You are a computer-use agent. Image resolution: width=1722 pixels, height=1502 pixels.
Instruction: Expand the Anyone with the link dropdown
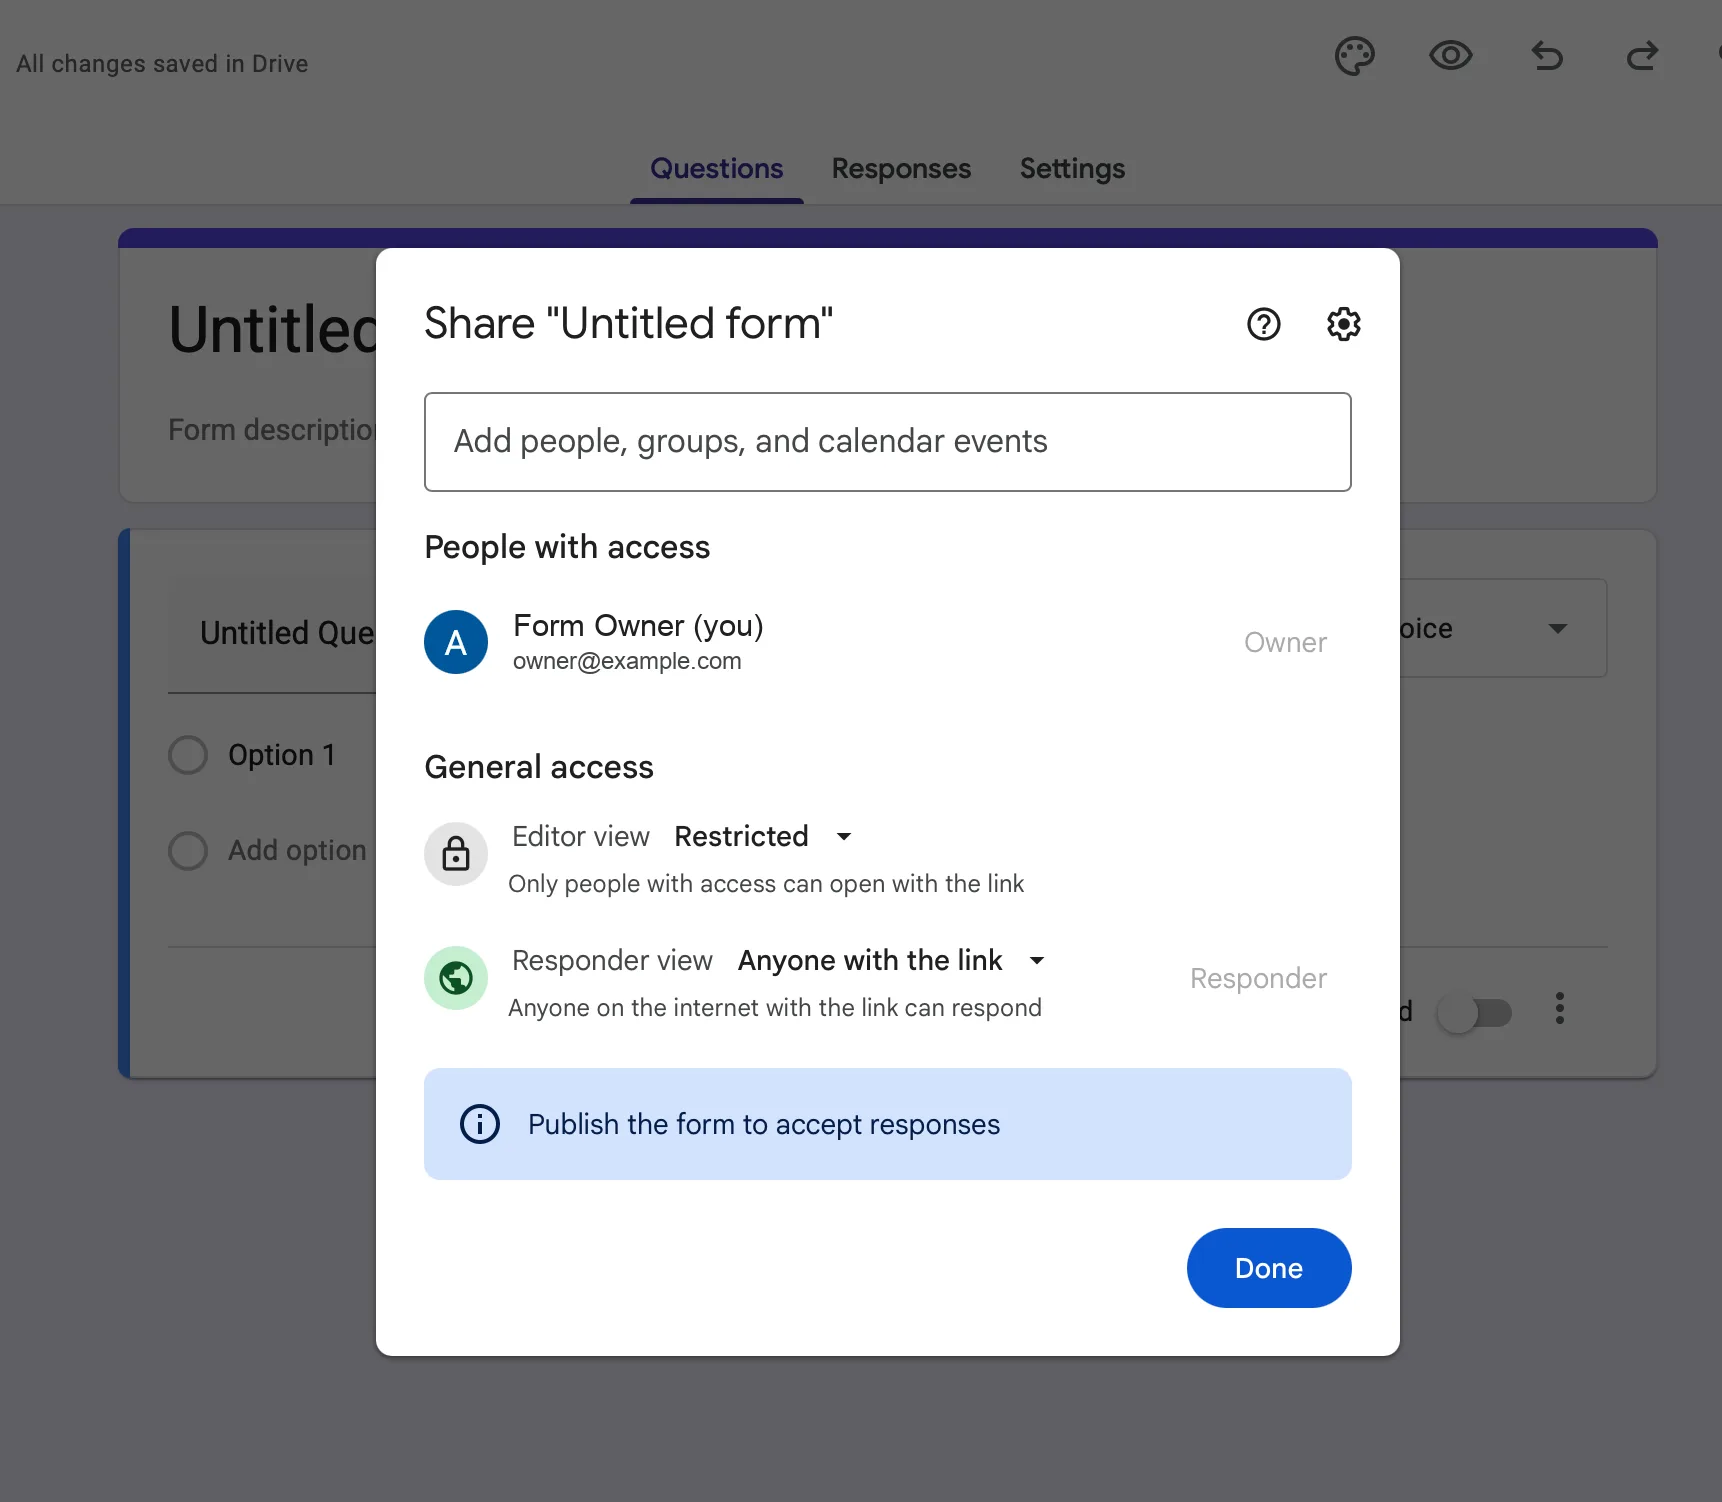pyautogui.click(x=892, y=960)
